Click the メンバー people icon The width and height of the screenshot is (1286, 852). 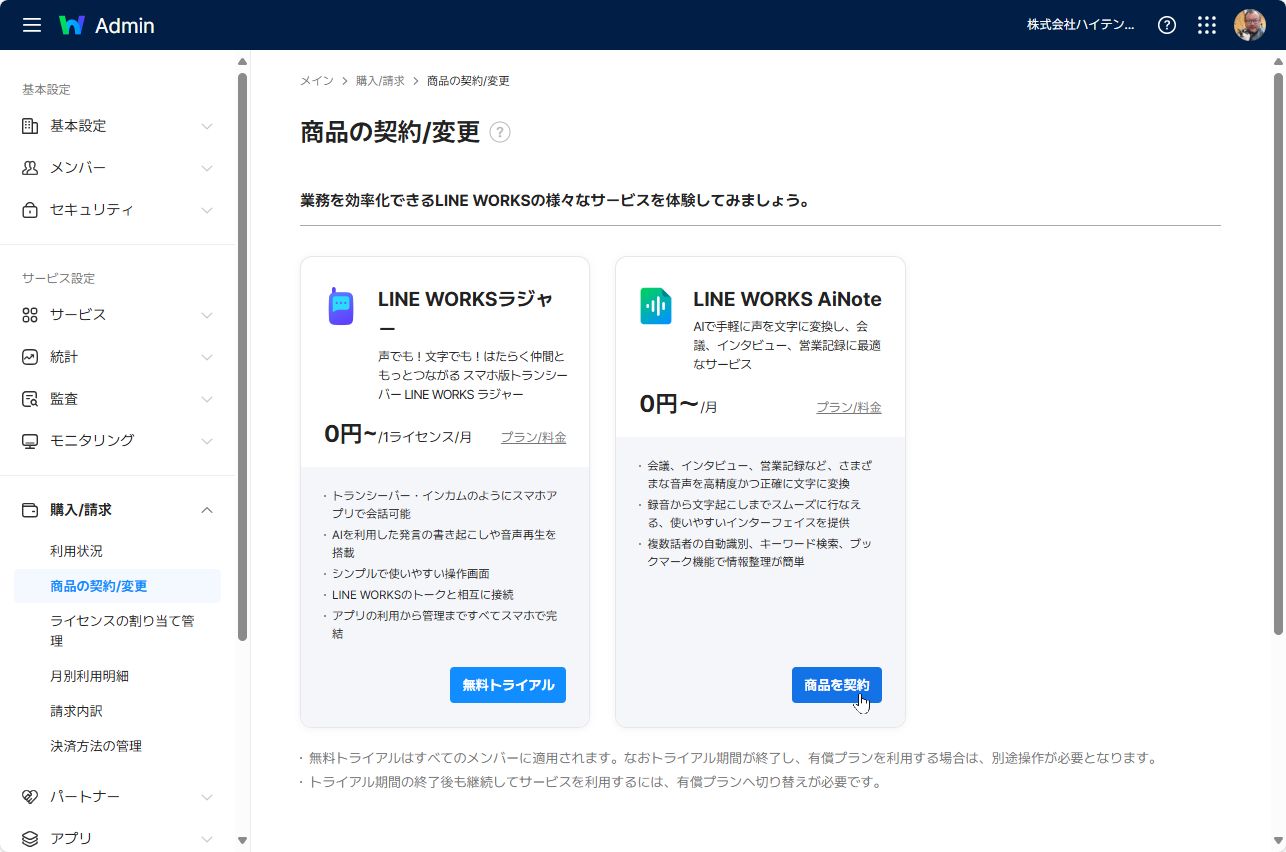point(30,168)
